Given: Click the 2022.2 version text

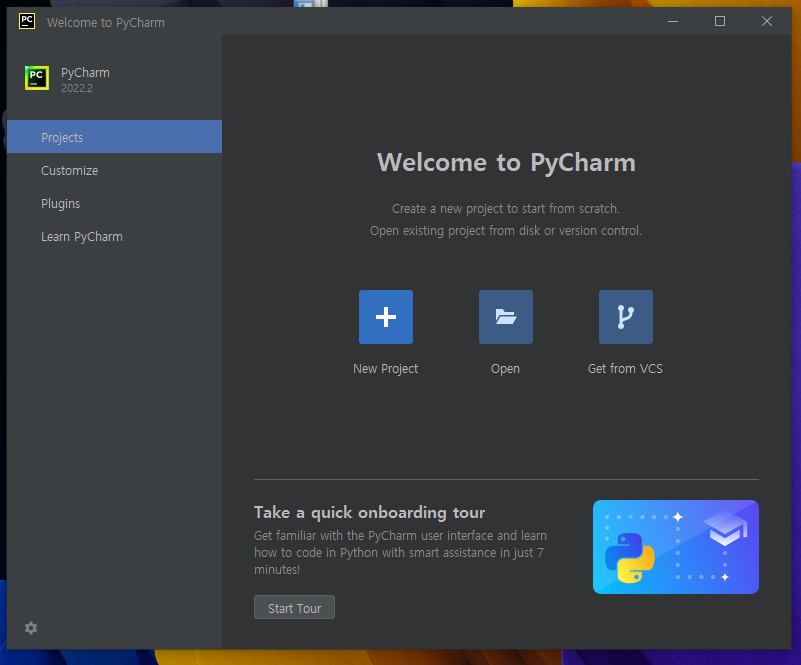Looking at the screenshot, I should [77, 88].
